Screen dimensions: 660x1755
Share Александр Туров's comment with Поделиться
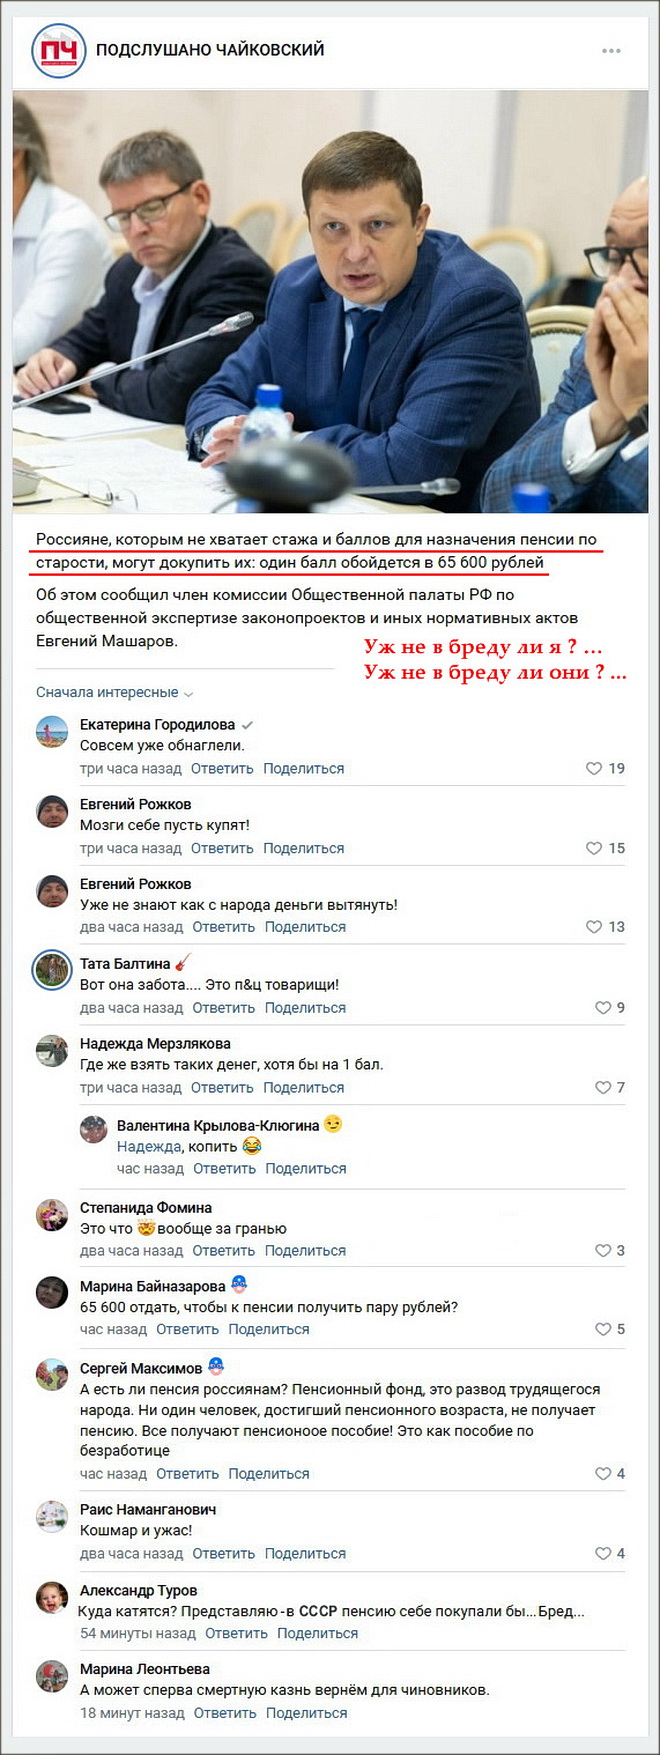point(317,1633)
